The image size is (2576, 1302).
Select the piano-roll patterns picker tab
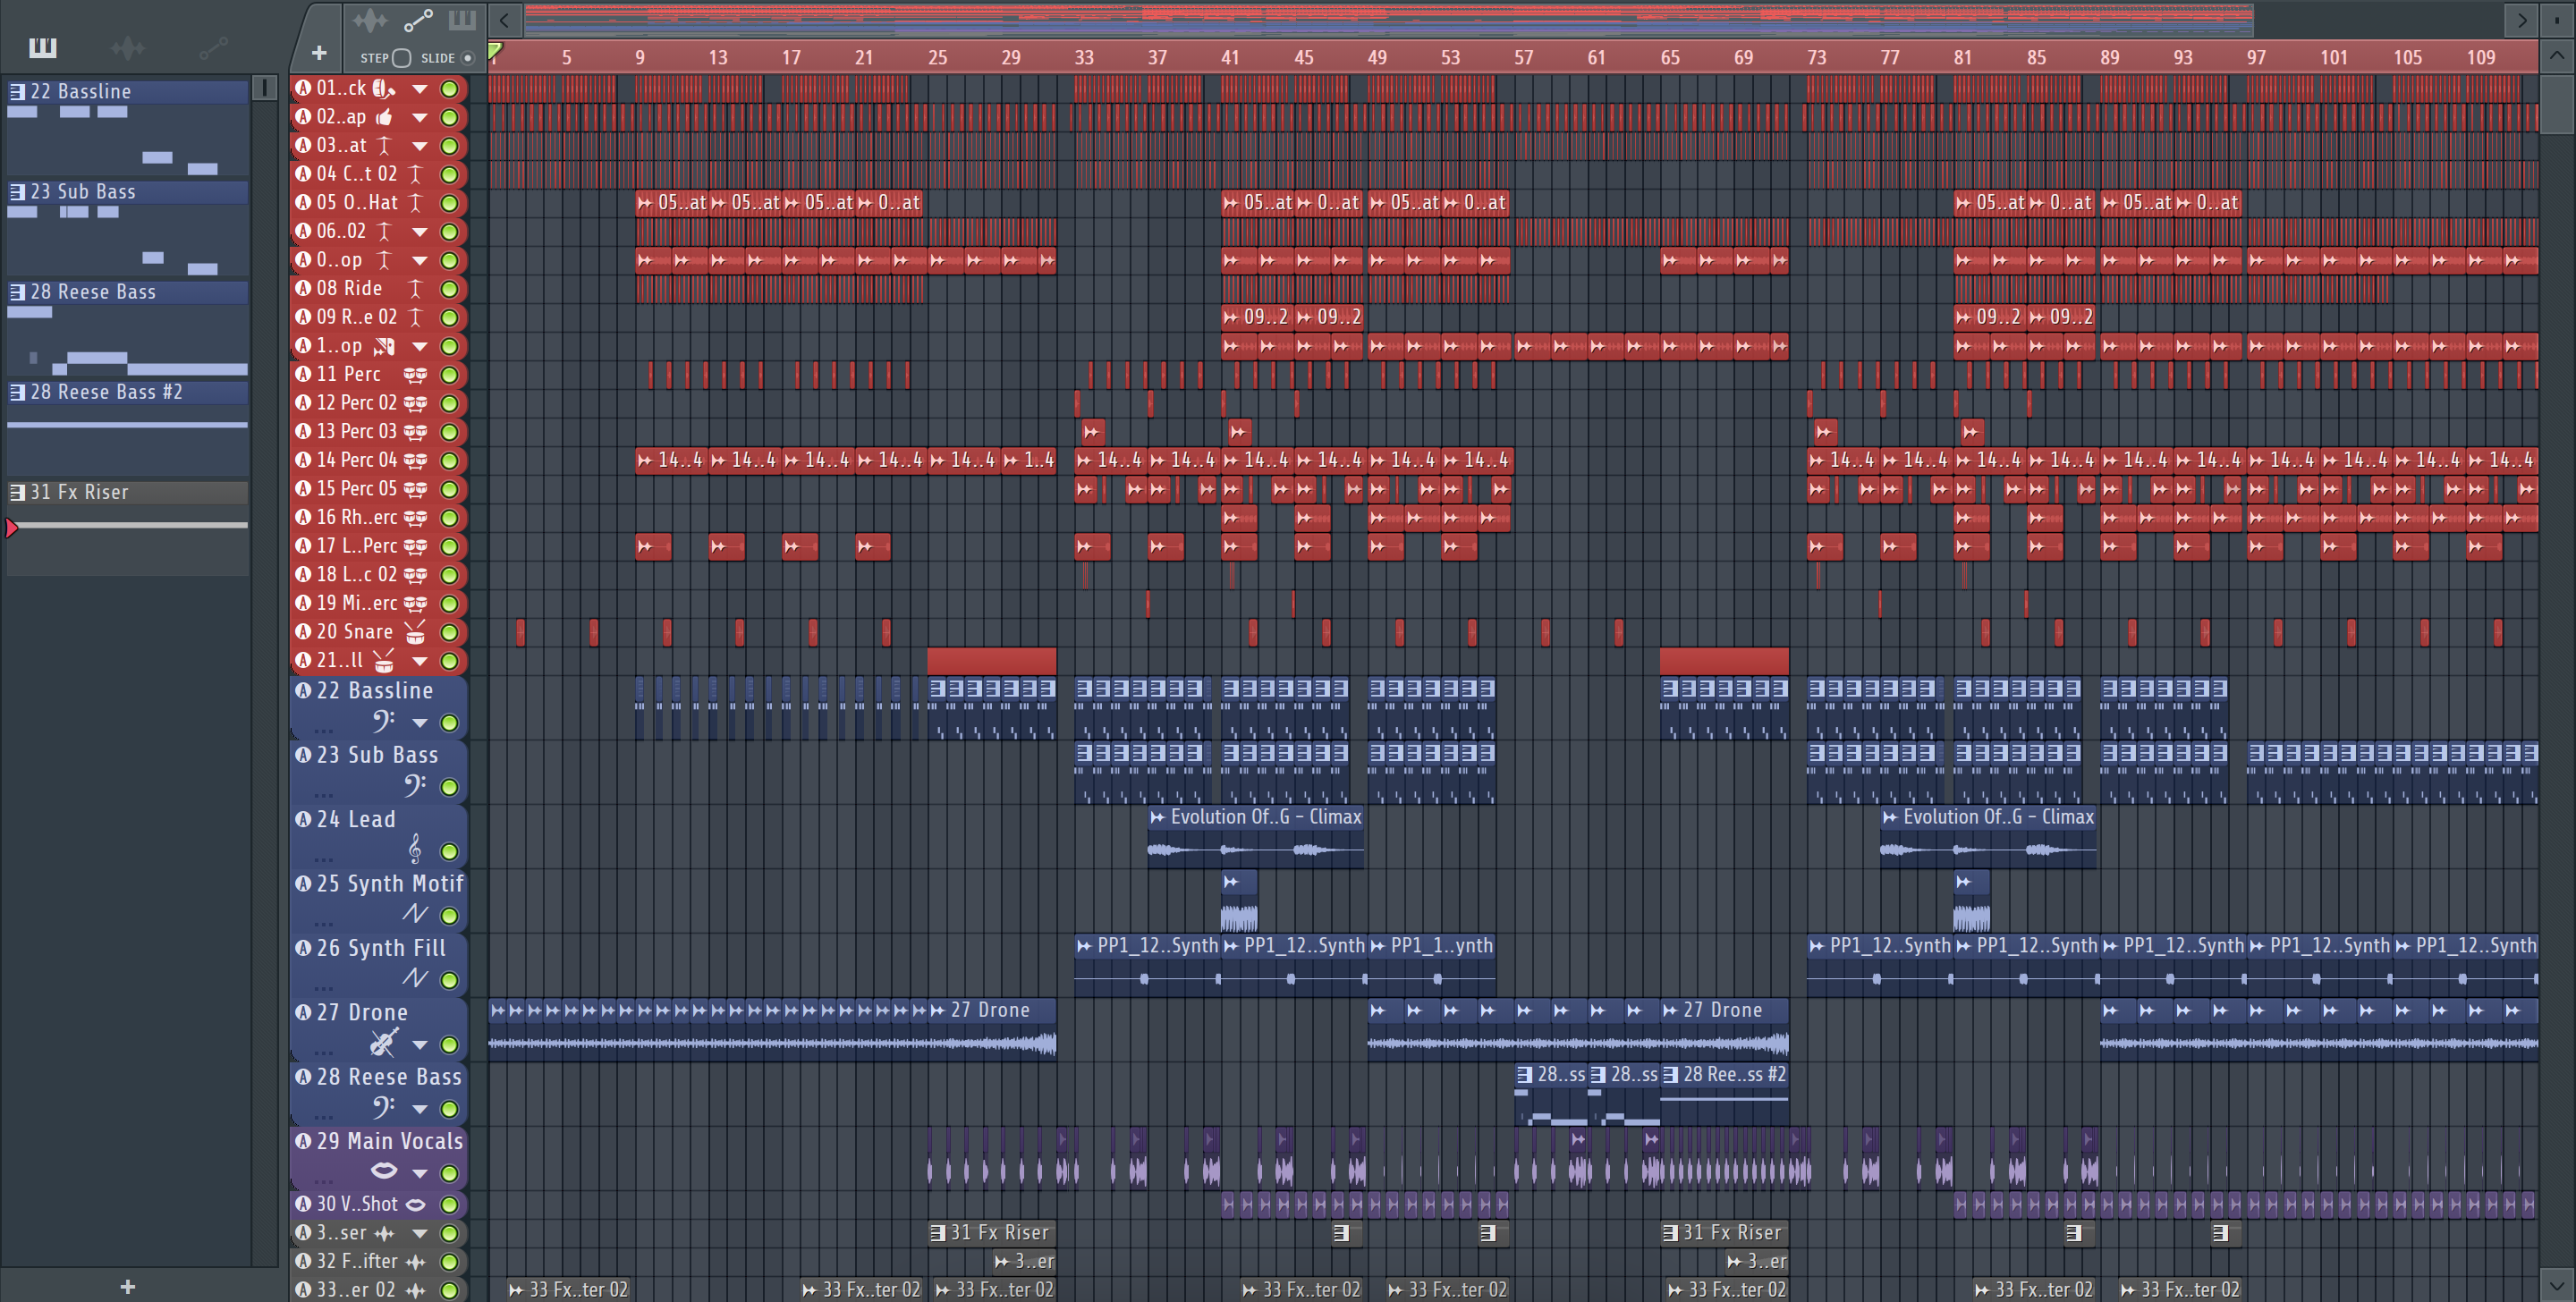(x=43, y=47)
